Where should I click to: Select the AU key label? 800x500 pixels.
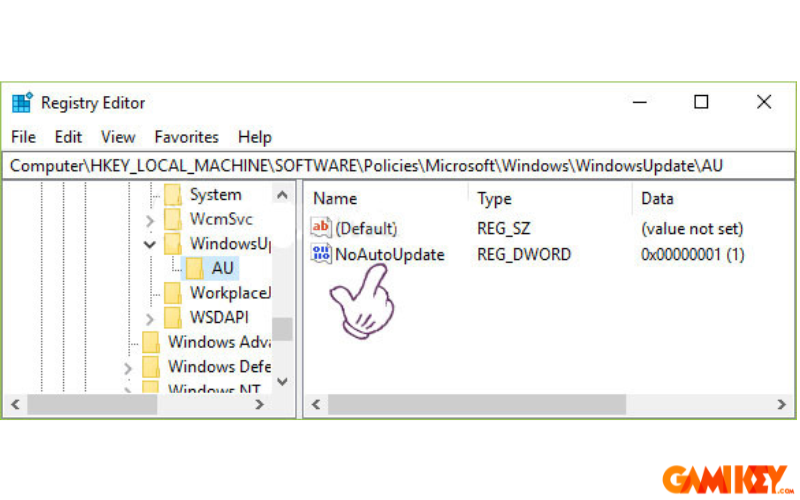pos(222,268)
